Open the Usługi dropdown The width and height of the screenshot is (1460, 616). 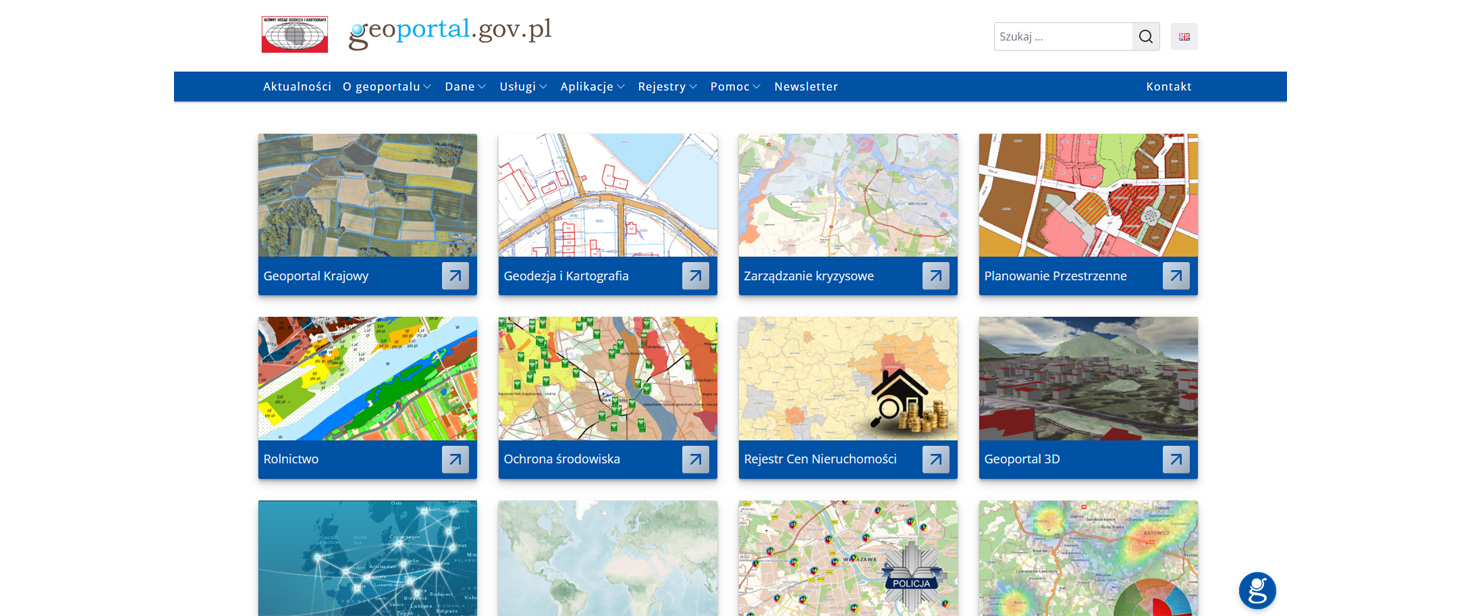pos(522,86)
